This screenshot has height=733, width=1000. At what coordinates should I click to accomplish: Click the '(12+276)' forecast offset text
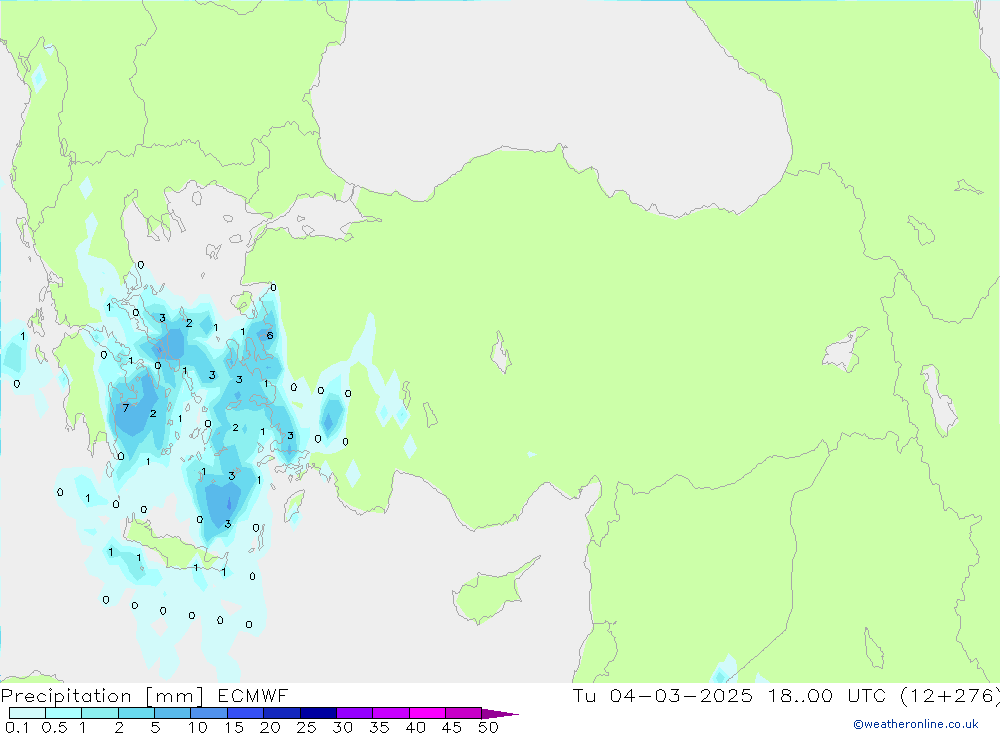tap(950, 696)
